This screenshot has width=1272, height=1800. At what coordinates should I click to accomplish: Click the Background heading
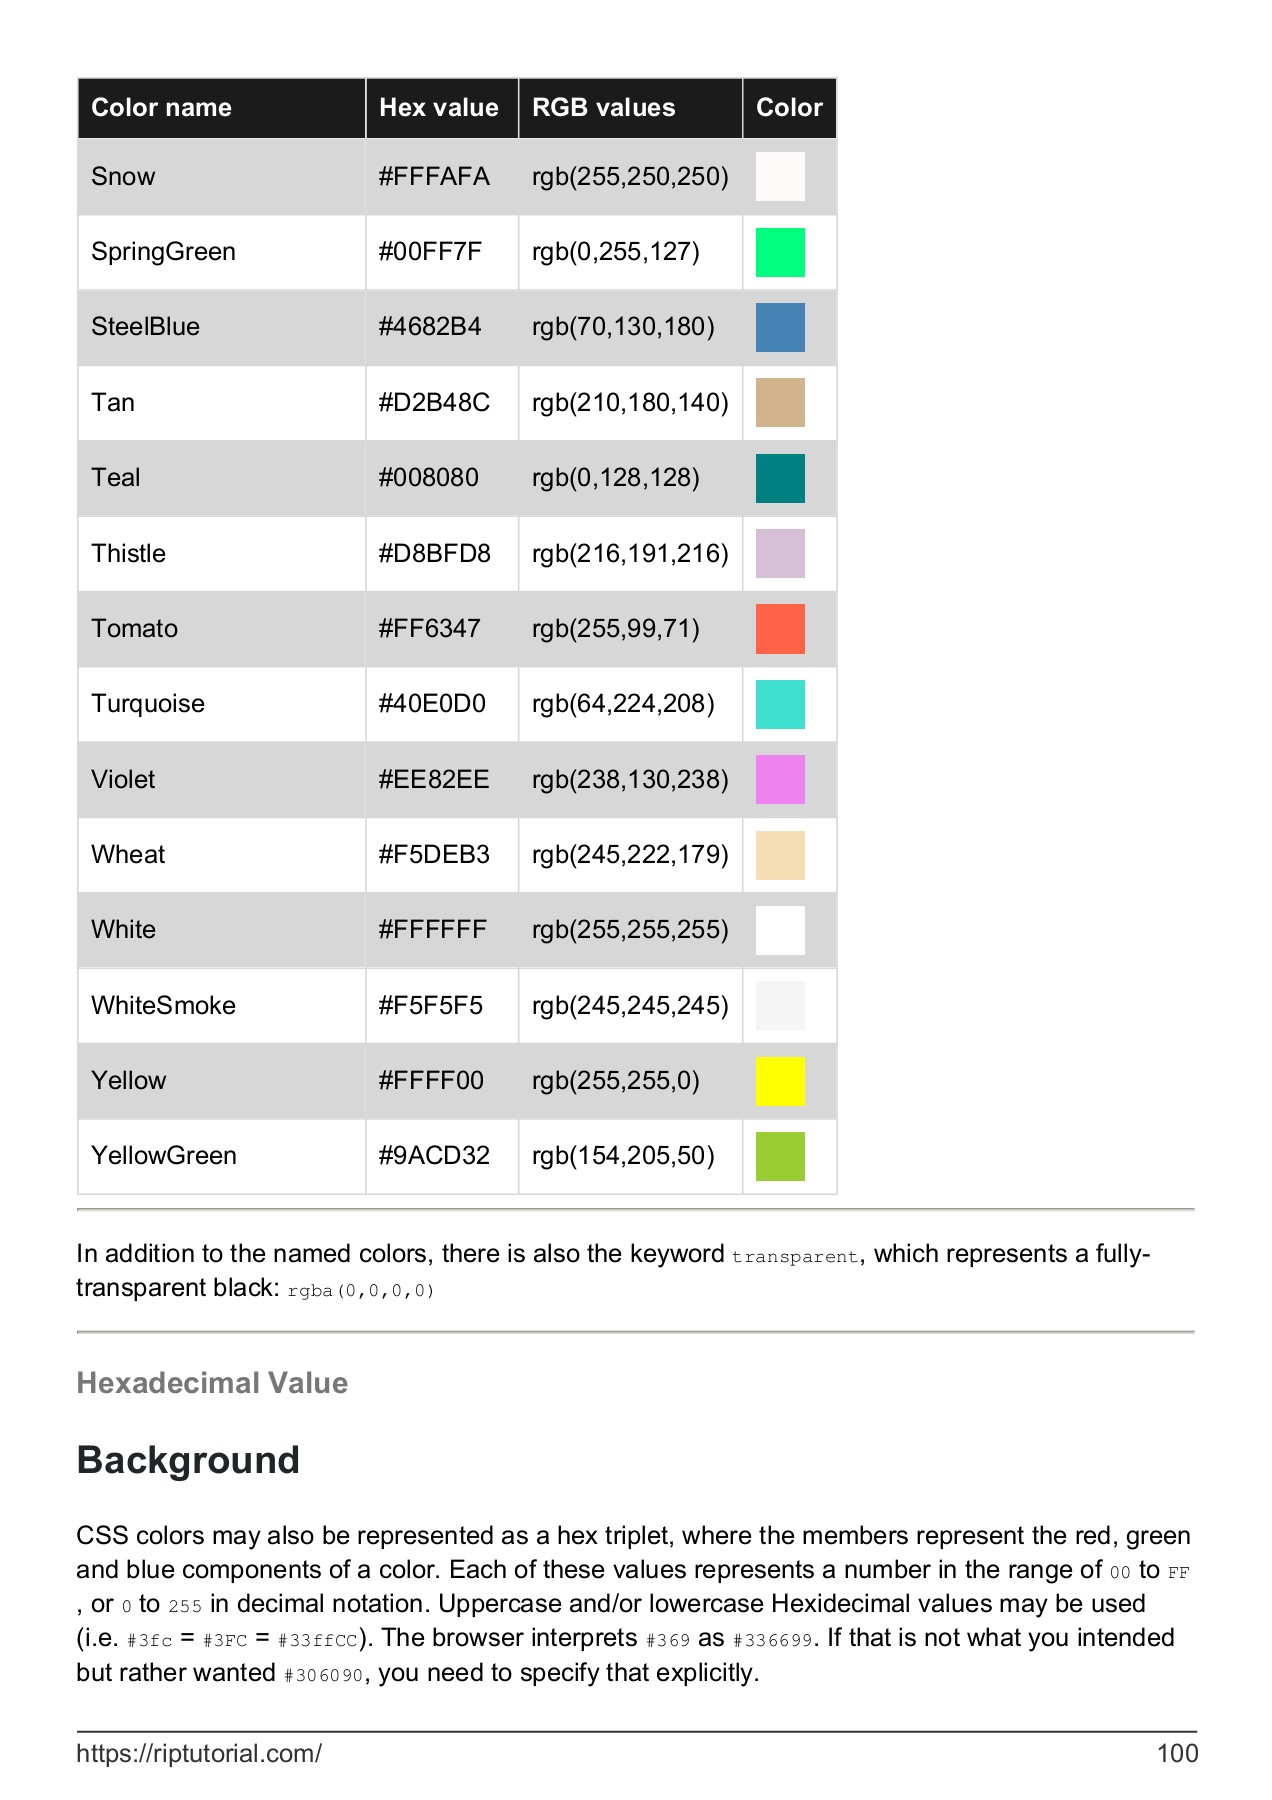point(188,1460)
